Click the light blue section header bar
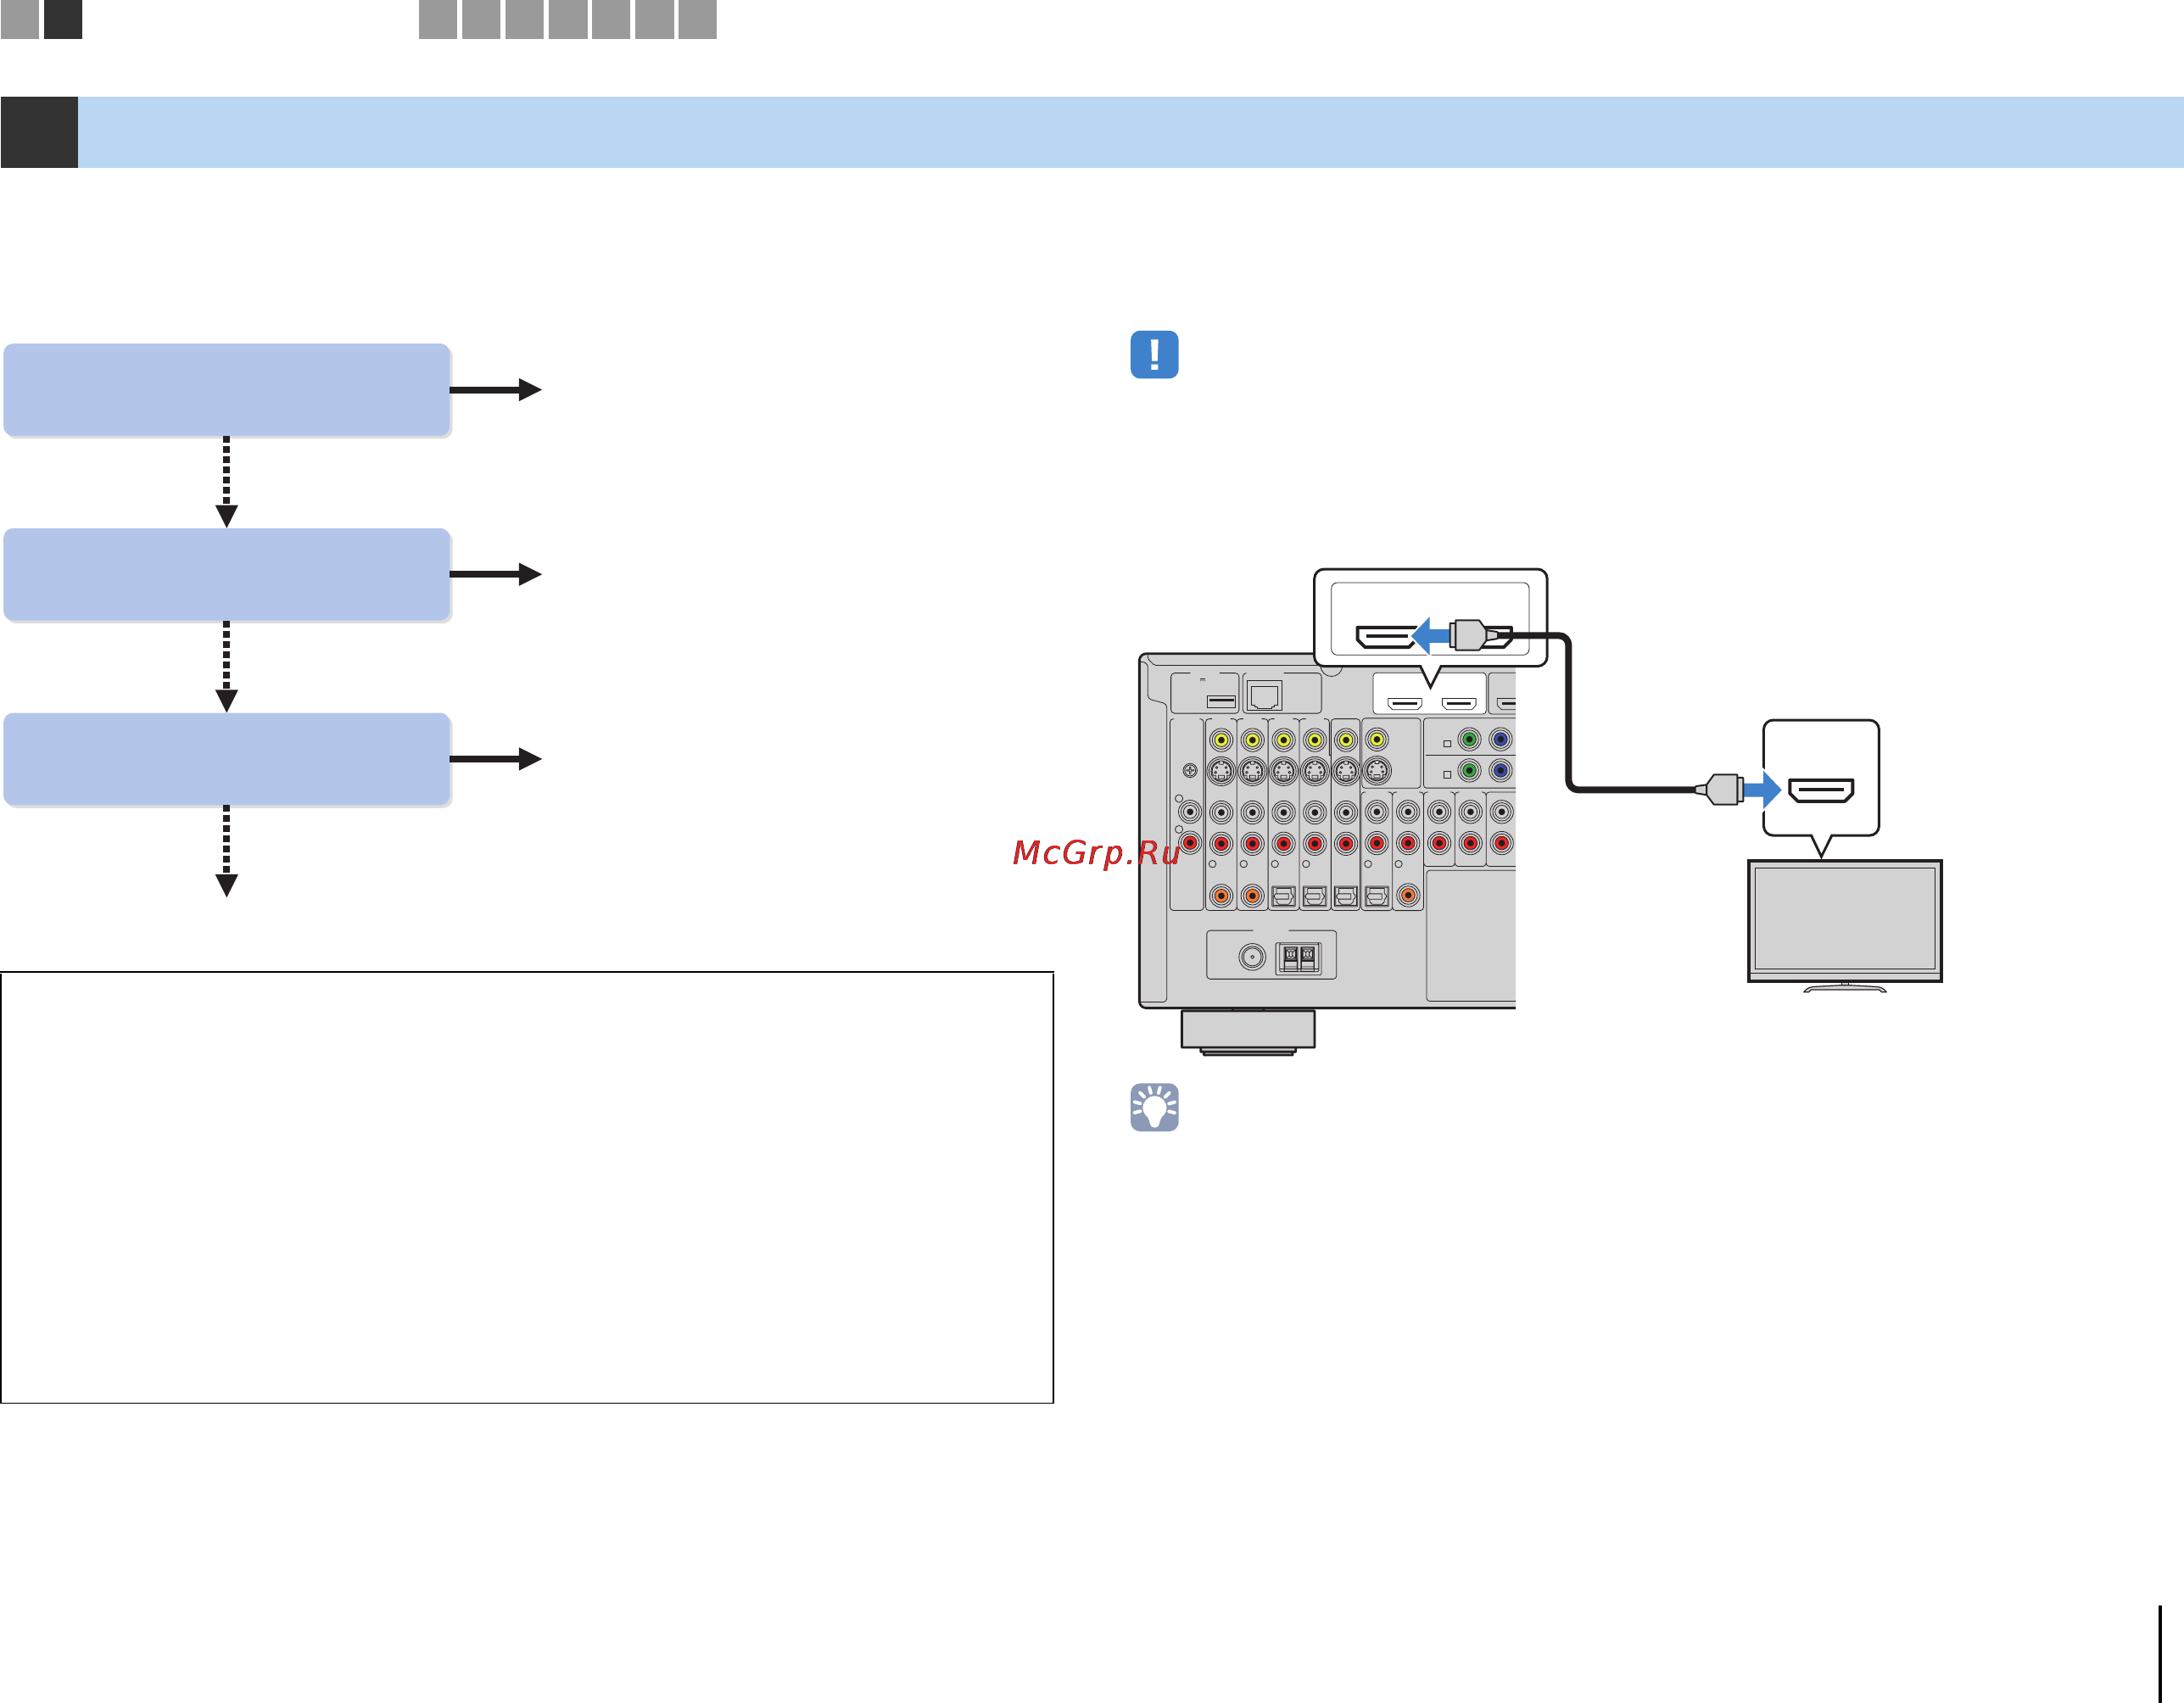The image size is (2184, 1703). 1131,132
